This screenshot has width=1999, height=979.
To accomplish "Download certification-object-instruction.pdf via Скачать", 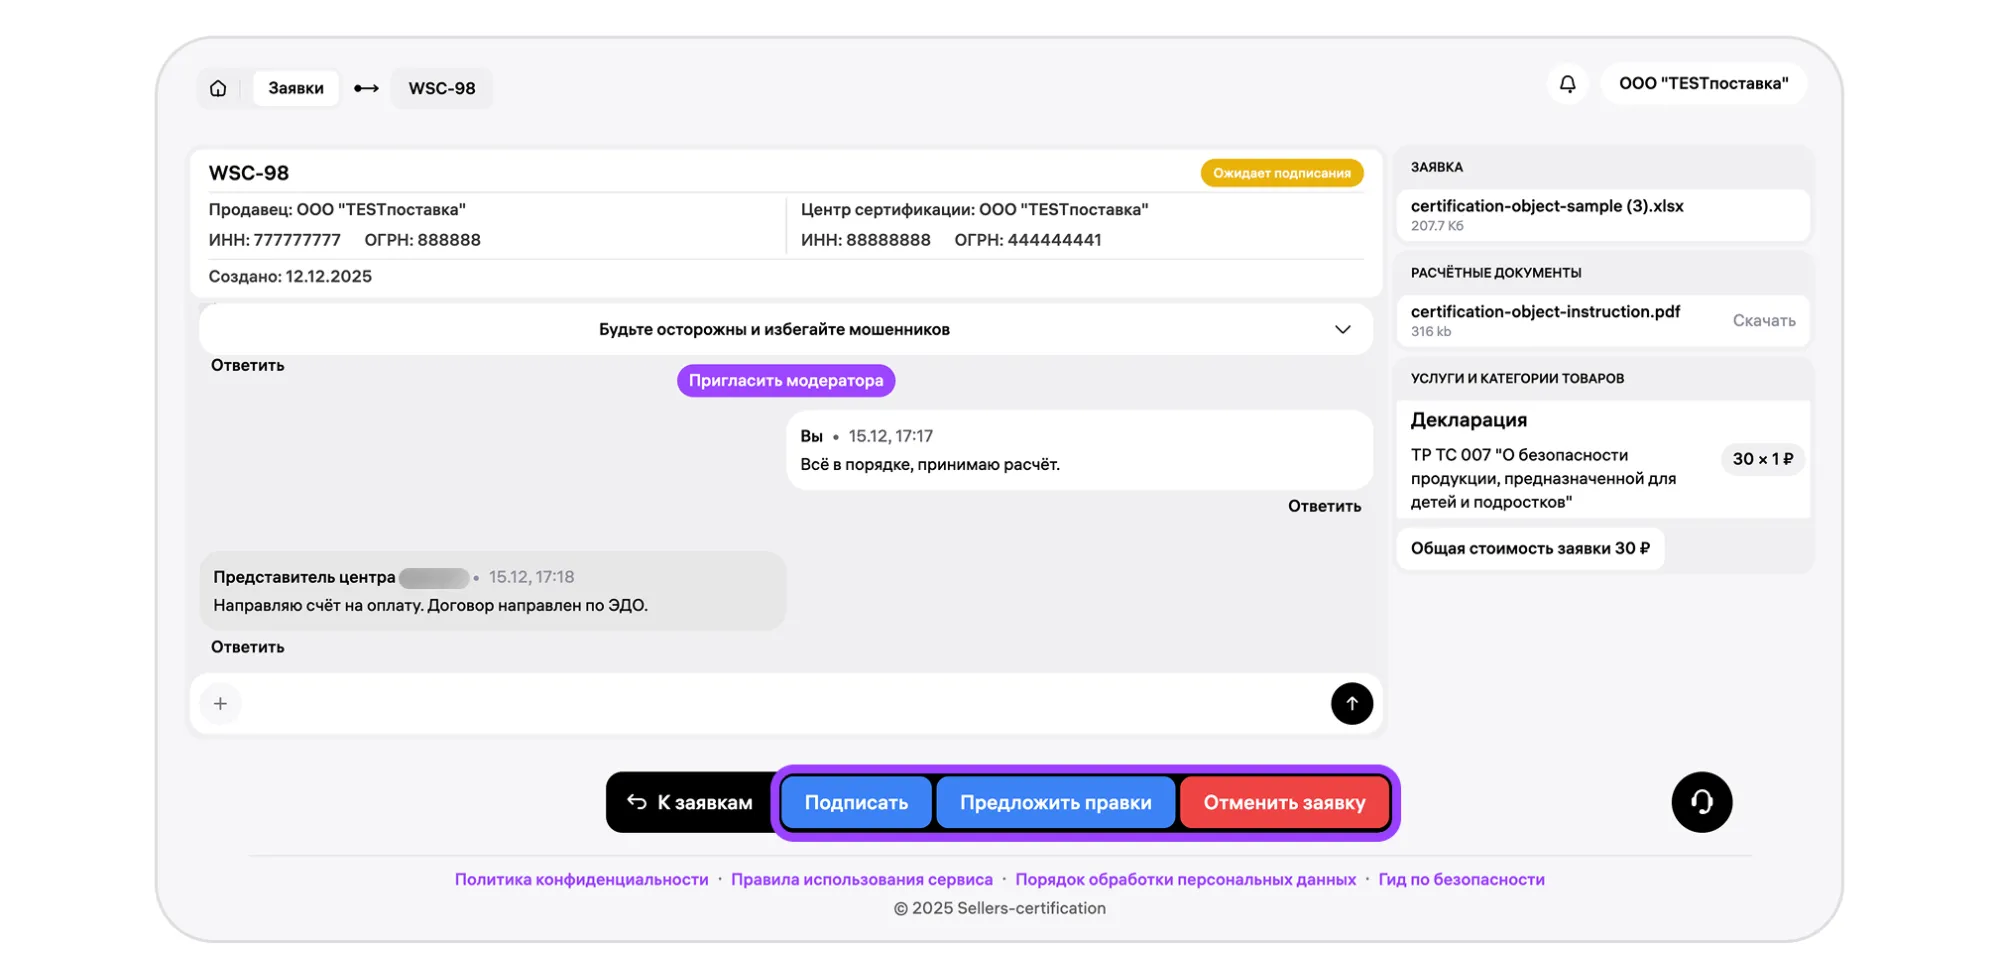I will click(x=1763, y=321).
